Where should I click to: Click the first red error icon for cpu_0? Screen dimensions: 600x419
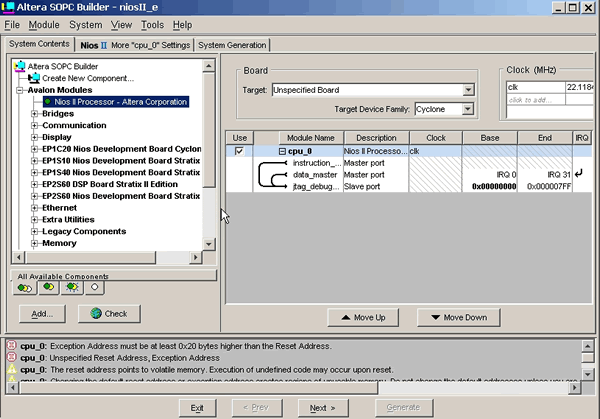tap(12, 345)
